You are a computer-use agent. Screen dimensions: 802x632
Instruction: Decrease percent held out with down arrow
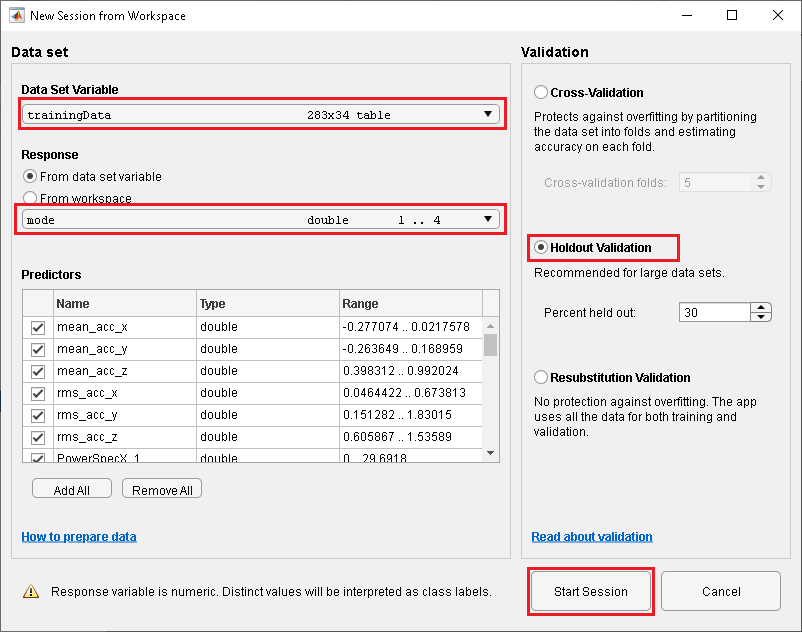(x=761, y=317)
